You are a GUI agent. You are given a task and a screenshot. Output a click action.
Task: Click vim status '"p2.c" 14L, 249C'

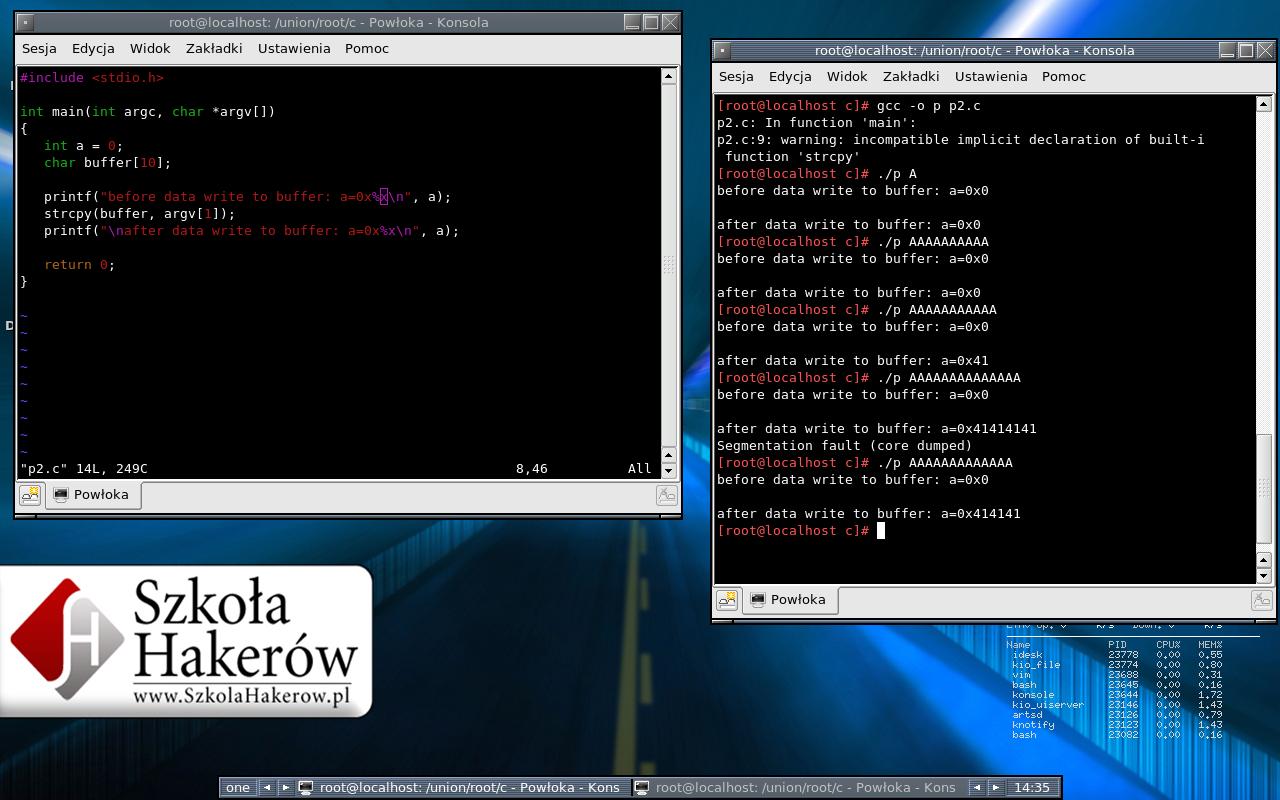(x=84, y=468)
